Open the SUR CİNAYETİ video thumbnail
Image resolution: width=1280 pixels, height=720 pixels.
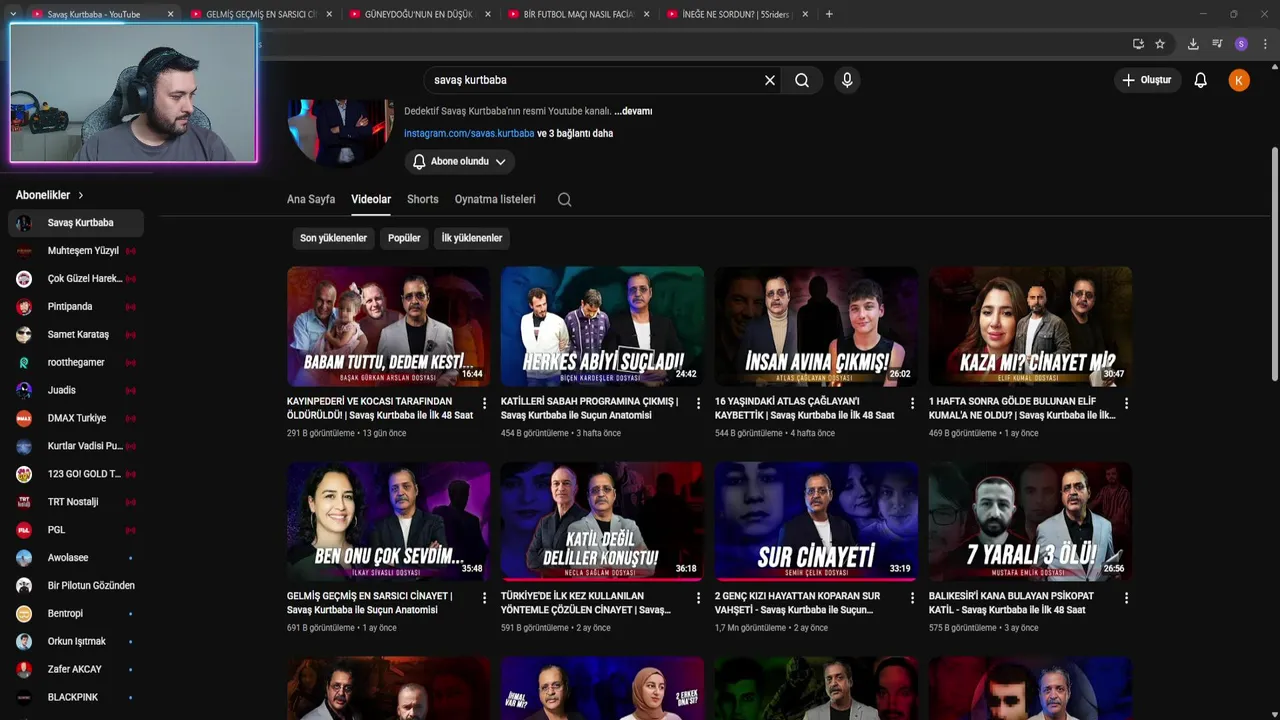tap(816, 521)
